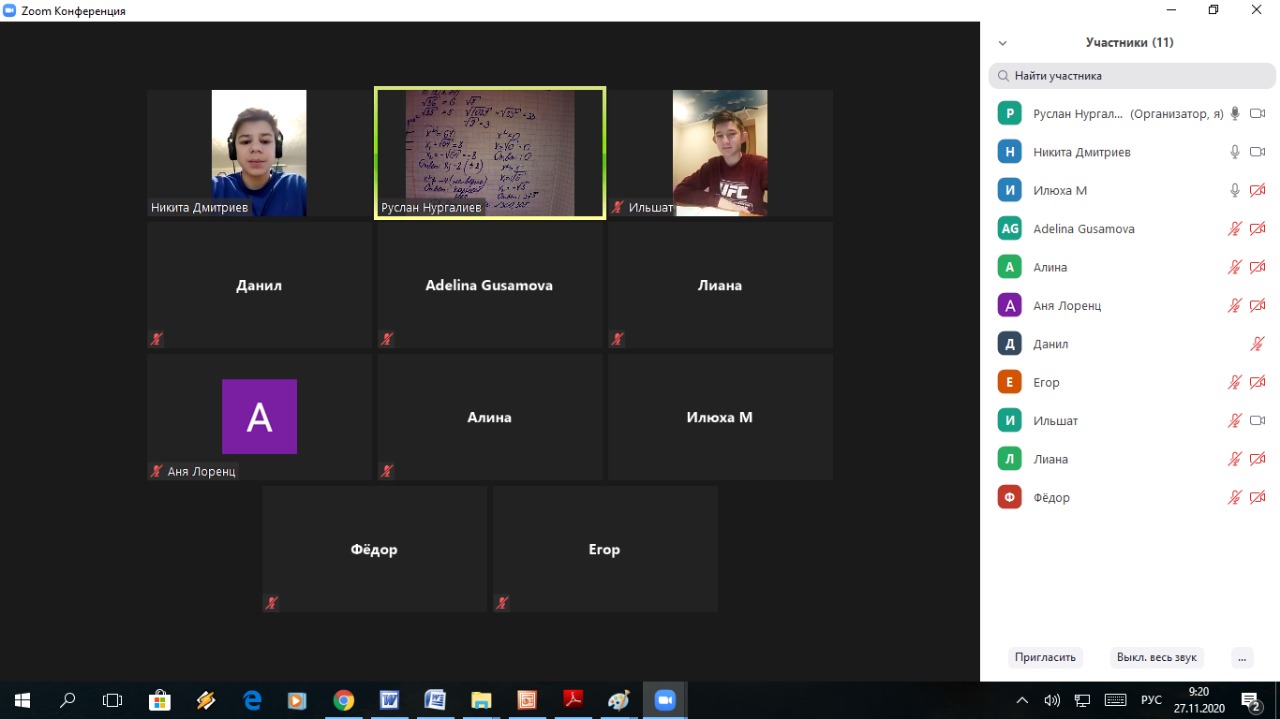This screenshot has height=719, width=1280.
Task: Launch Google Chrome from the taskbar
Action: tap(343, 700)
